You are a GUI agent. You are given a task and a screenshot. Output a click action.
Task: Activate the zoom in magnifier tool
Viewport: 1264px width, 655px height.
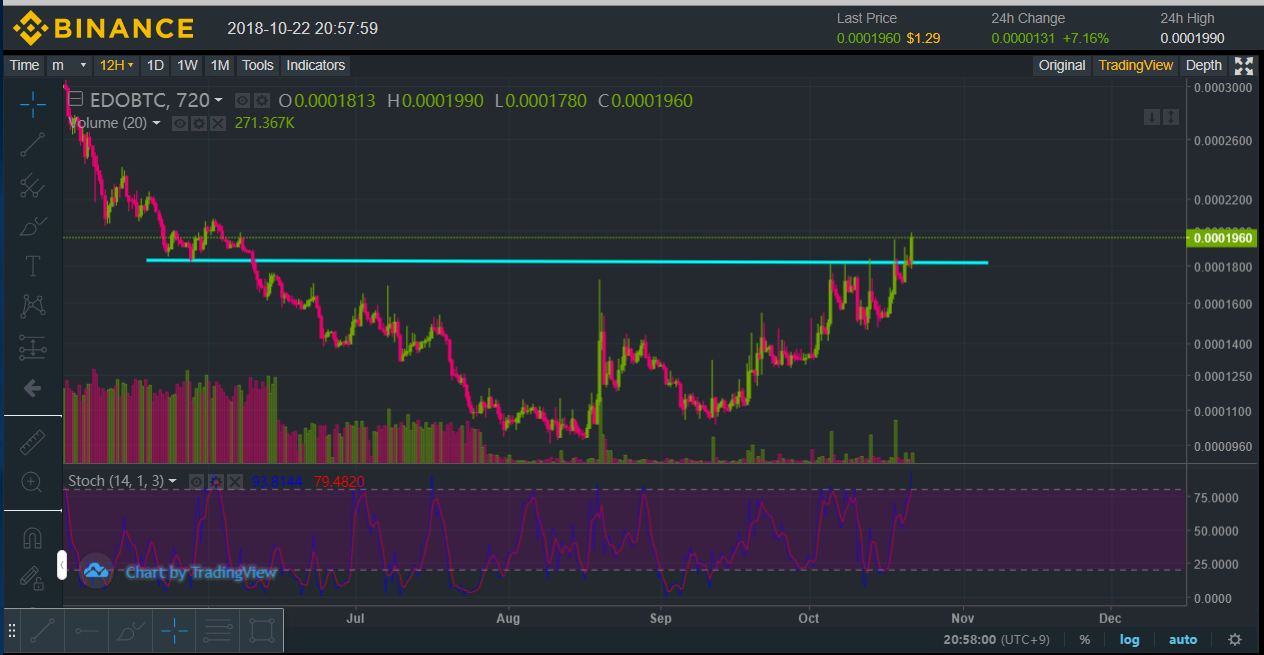coord(32,482)
